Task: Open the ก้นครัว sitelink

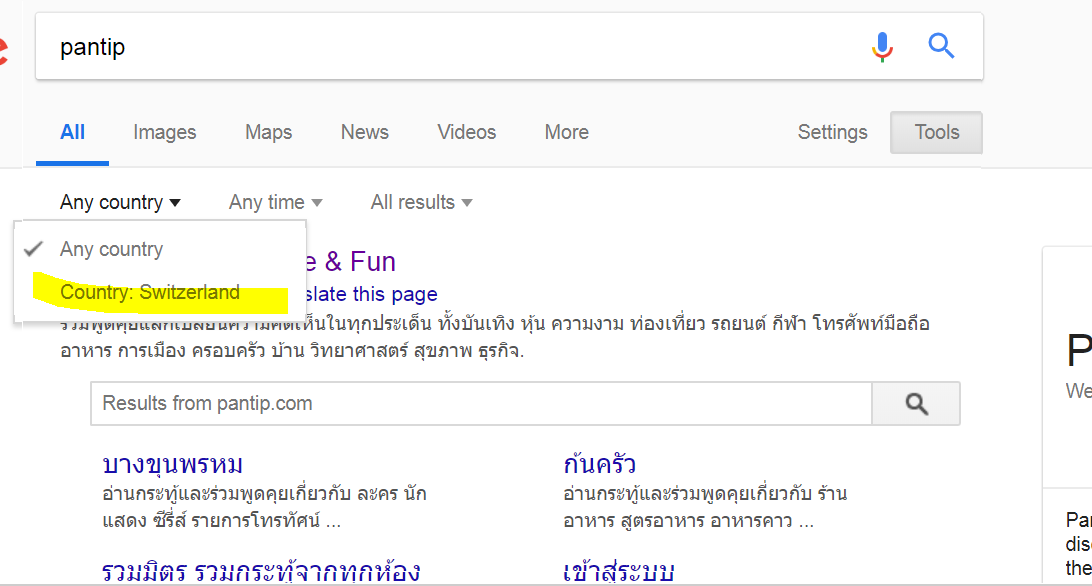Action: 600,465
